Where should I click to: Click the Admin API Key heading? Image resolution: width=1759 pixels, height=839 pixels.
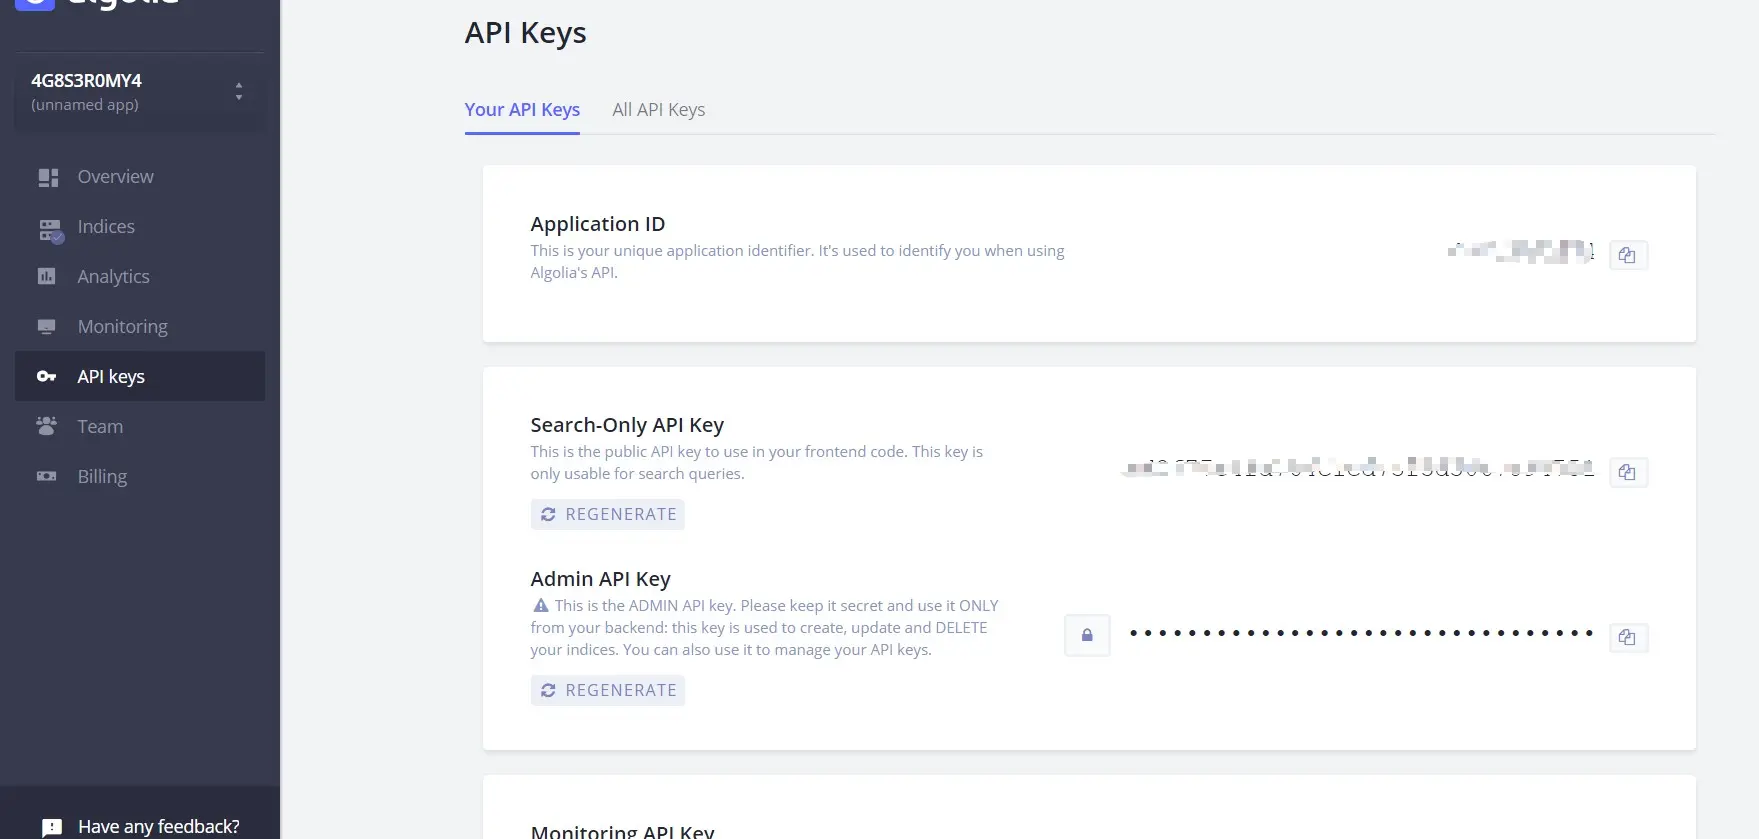coord(601,579)
